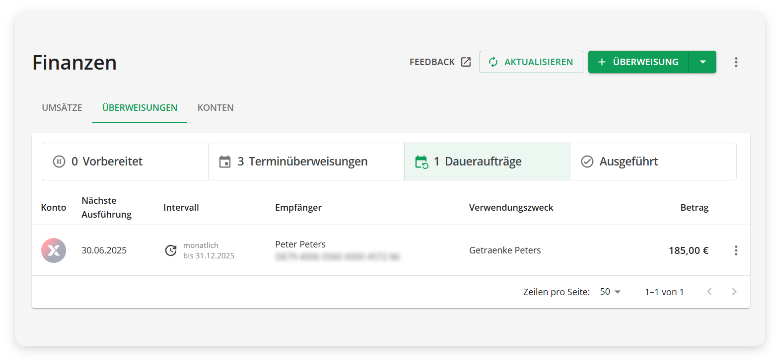This screenshot has height=364, width=780.
Task: Go to previous page arrow
Action: point(709,292)
